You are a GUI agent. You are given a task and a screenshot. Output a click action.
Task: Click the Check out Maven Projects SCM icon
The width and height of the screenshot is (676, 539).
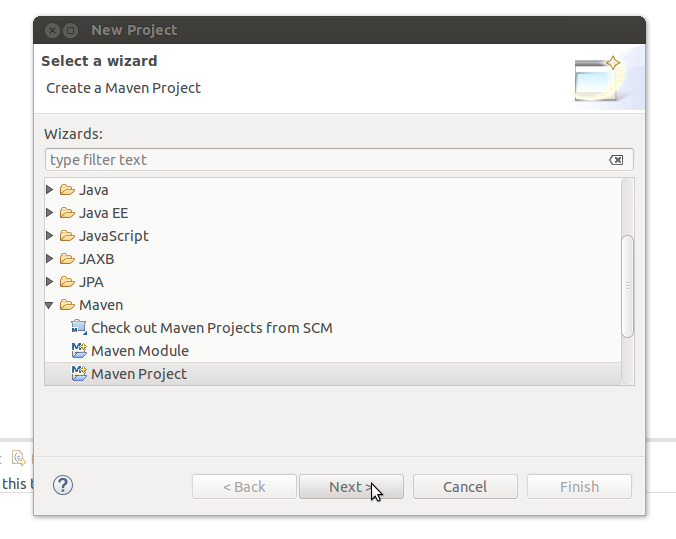(79, 328)
